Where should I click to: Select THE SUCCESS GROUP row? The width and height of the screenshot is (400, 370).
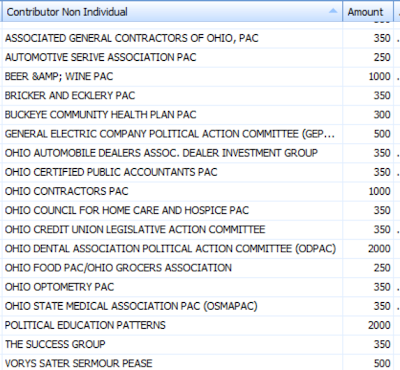click(x=200, y=345)
